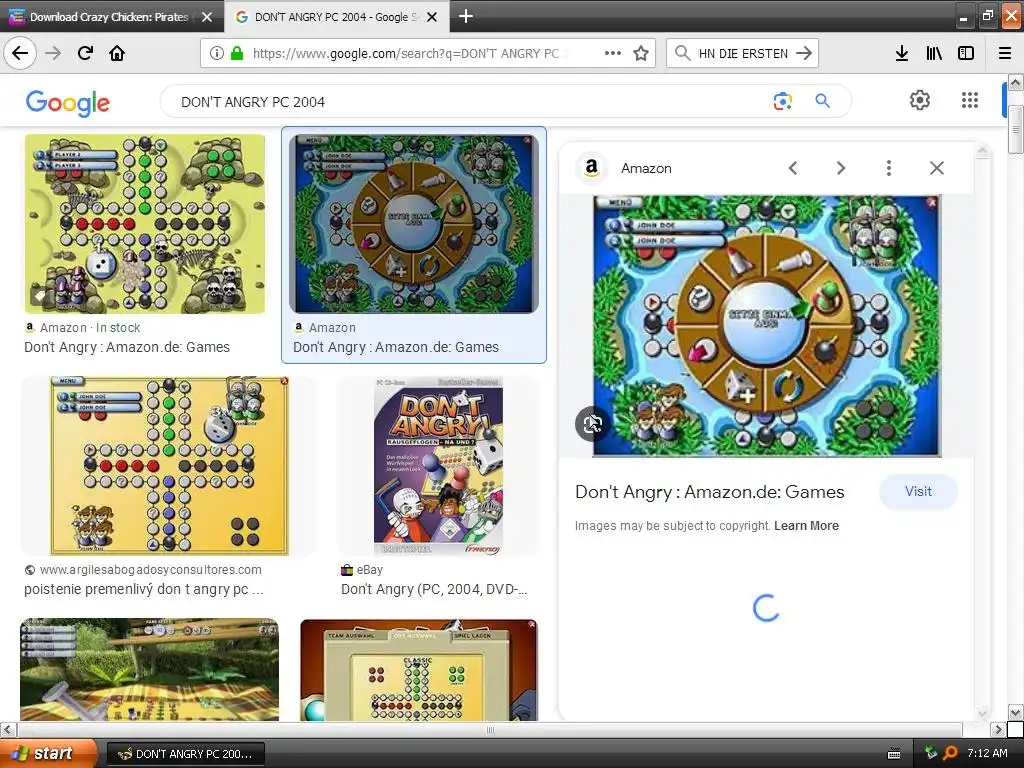Open the Classic board selection thumbnail

point(419,669)
